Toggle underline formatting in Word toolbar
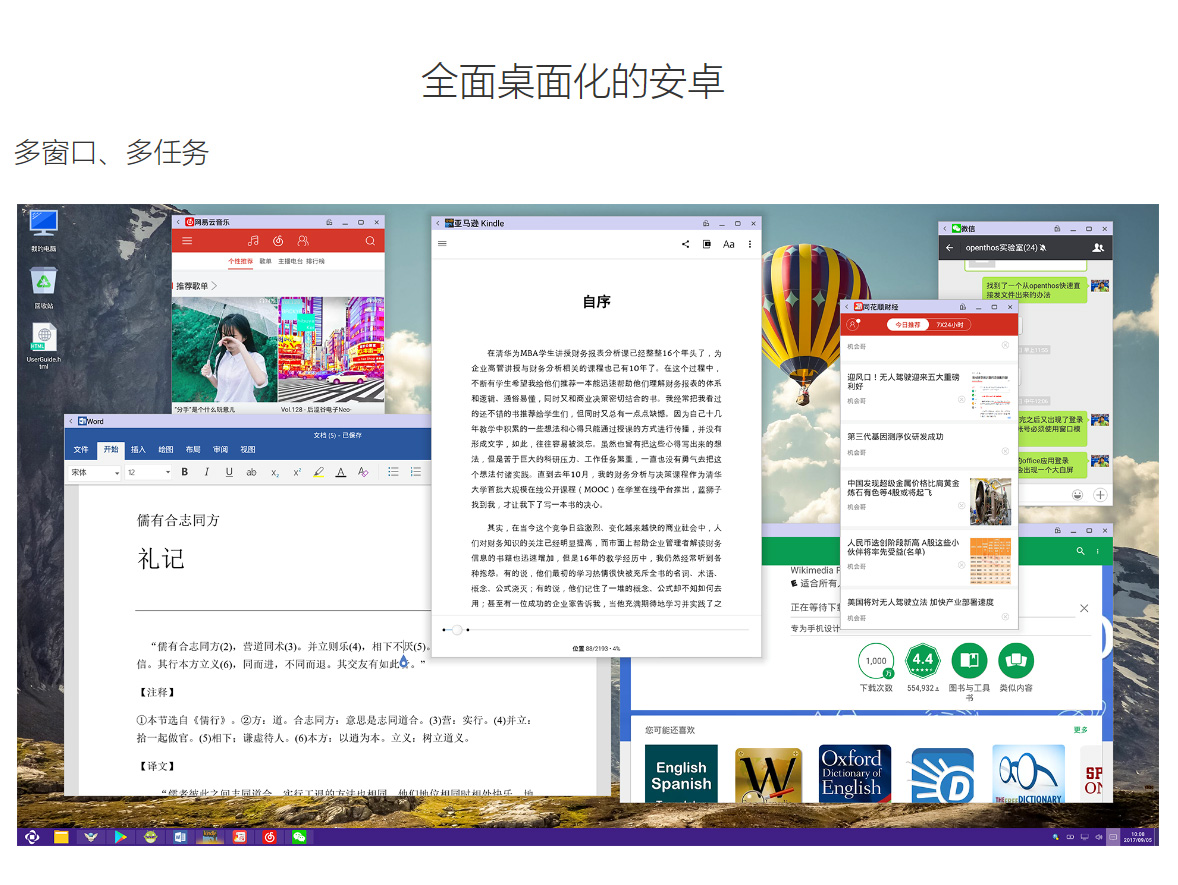This screenshot has width=1178, height=885. pos(229,472)
